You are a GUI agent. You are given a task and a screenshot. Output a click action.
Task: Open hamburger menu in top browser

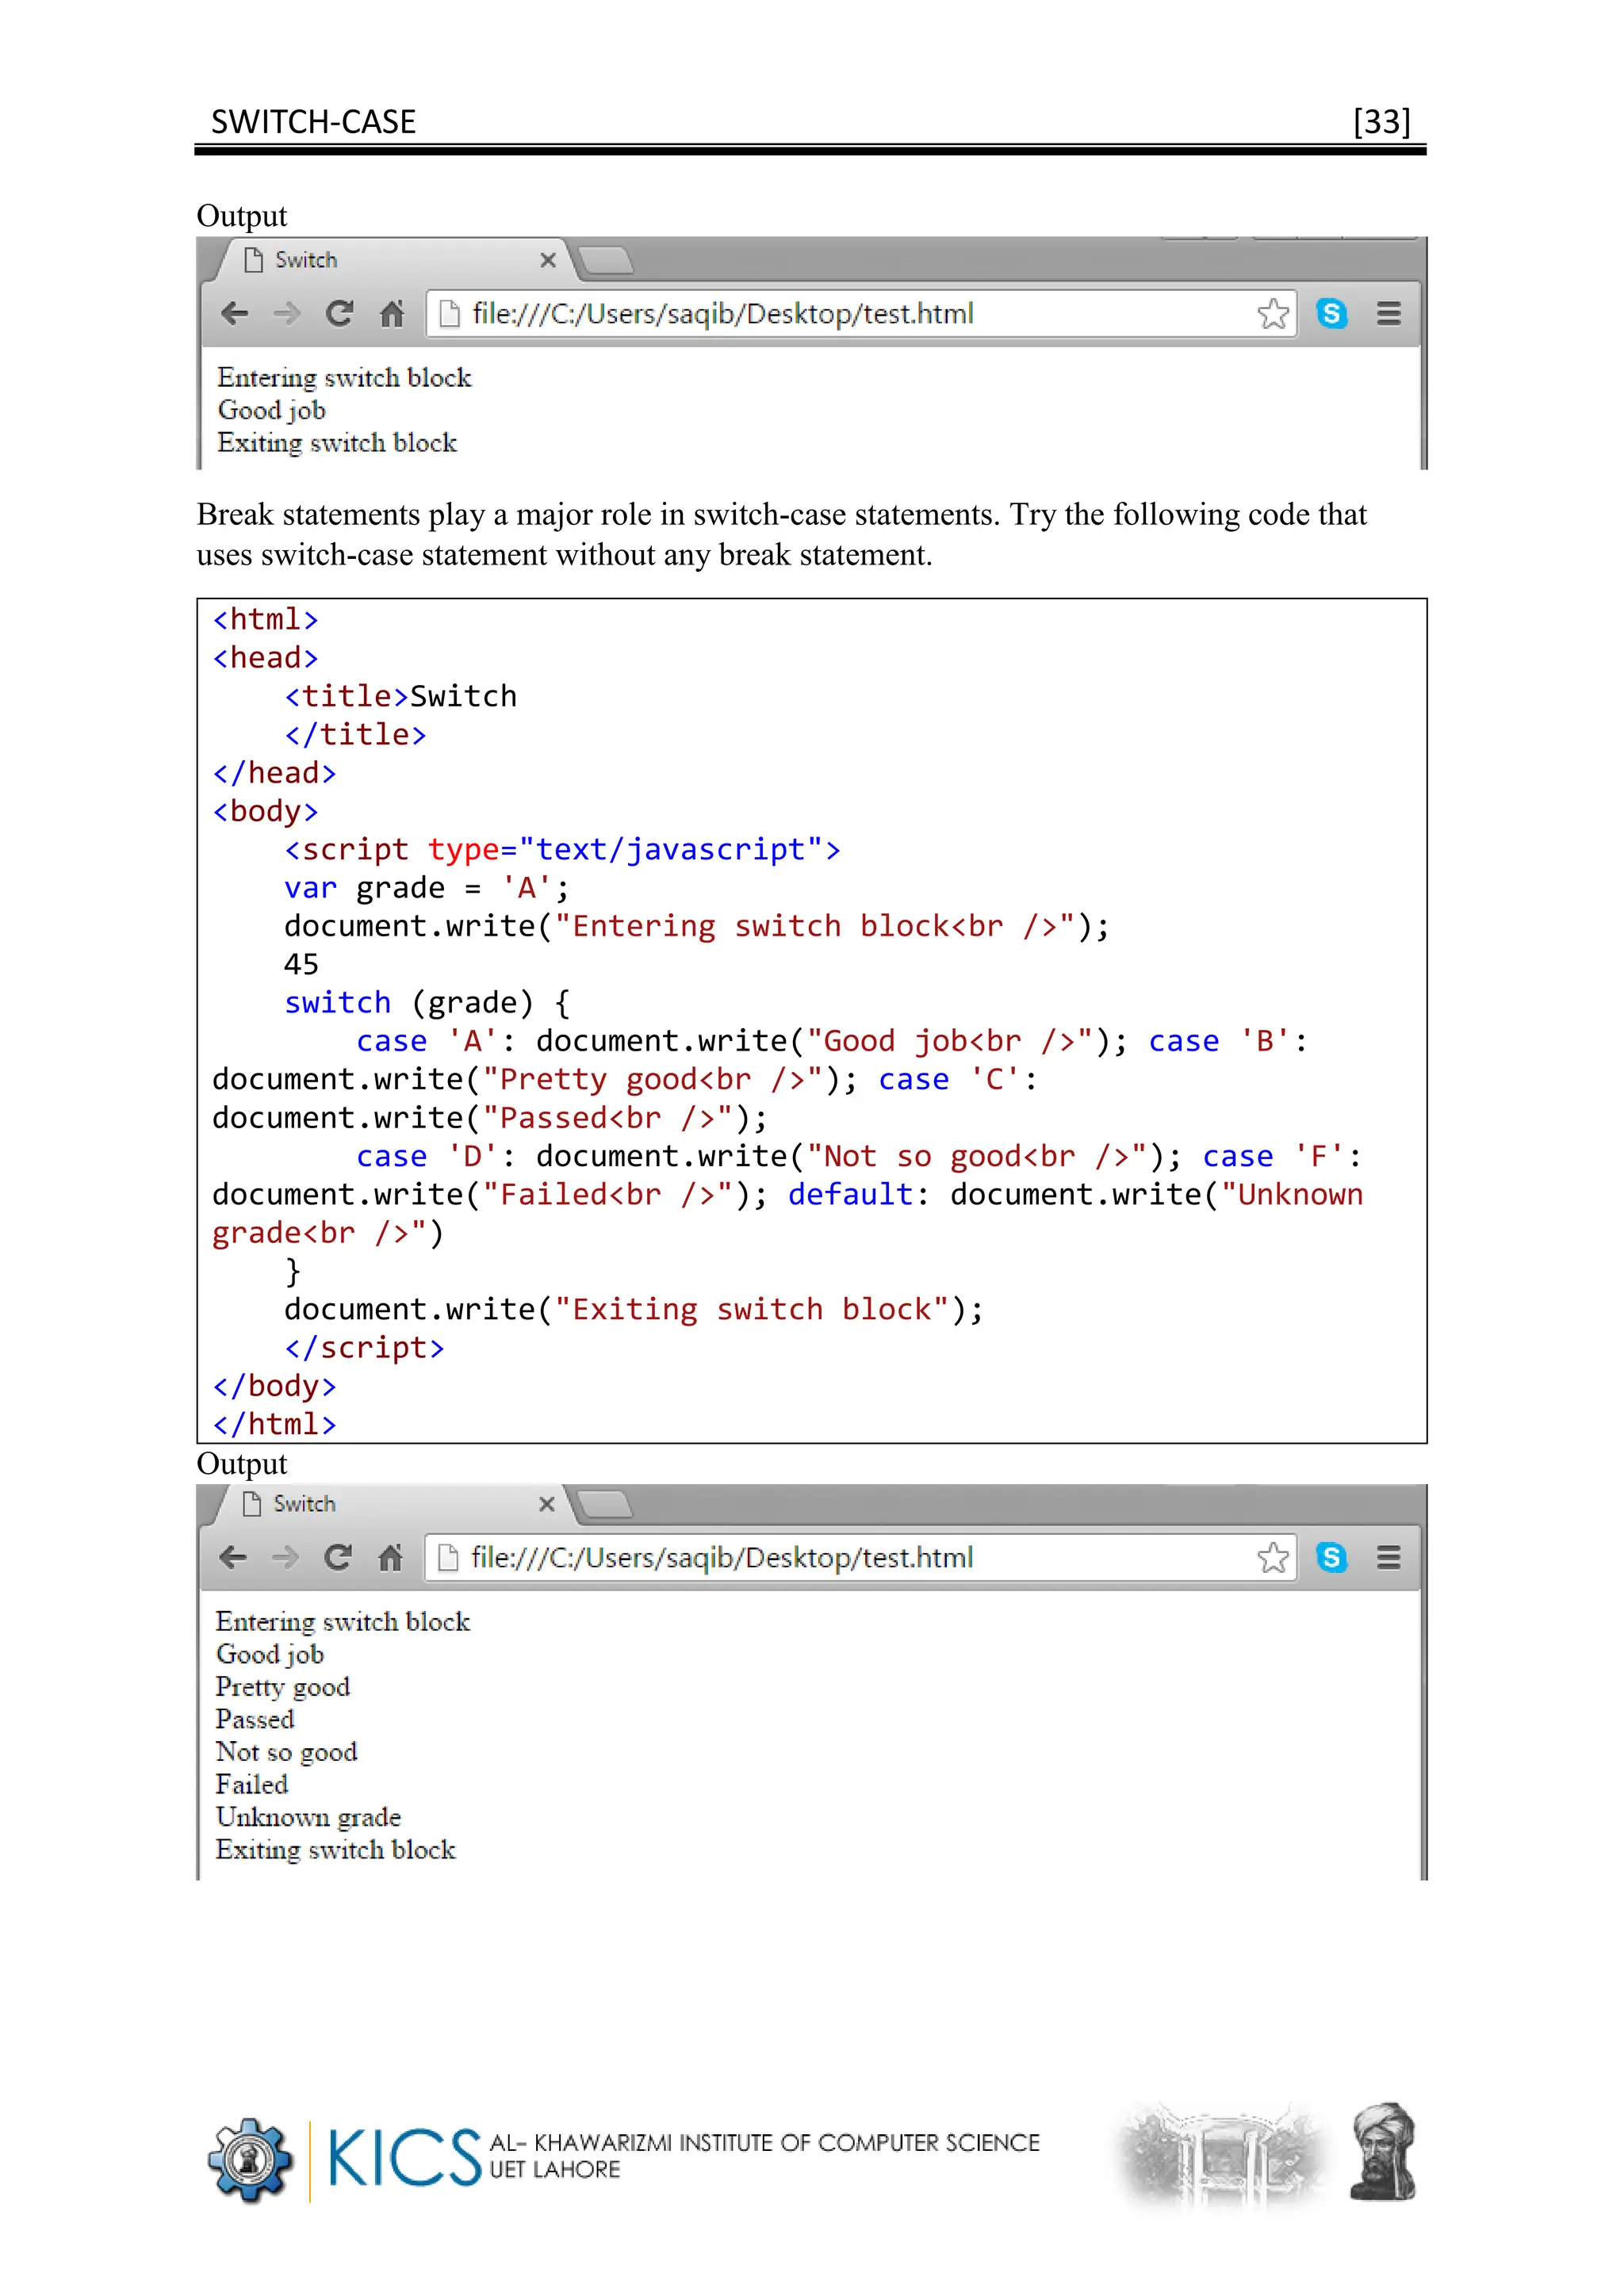point(1388,314)
